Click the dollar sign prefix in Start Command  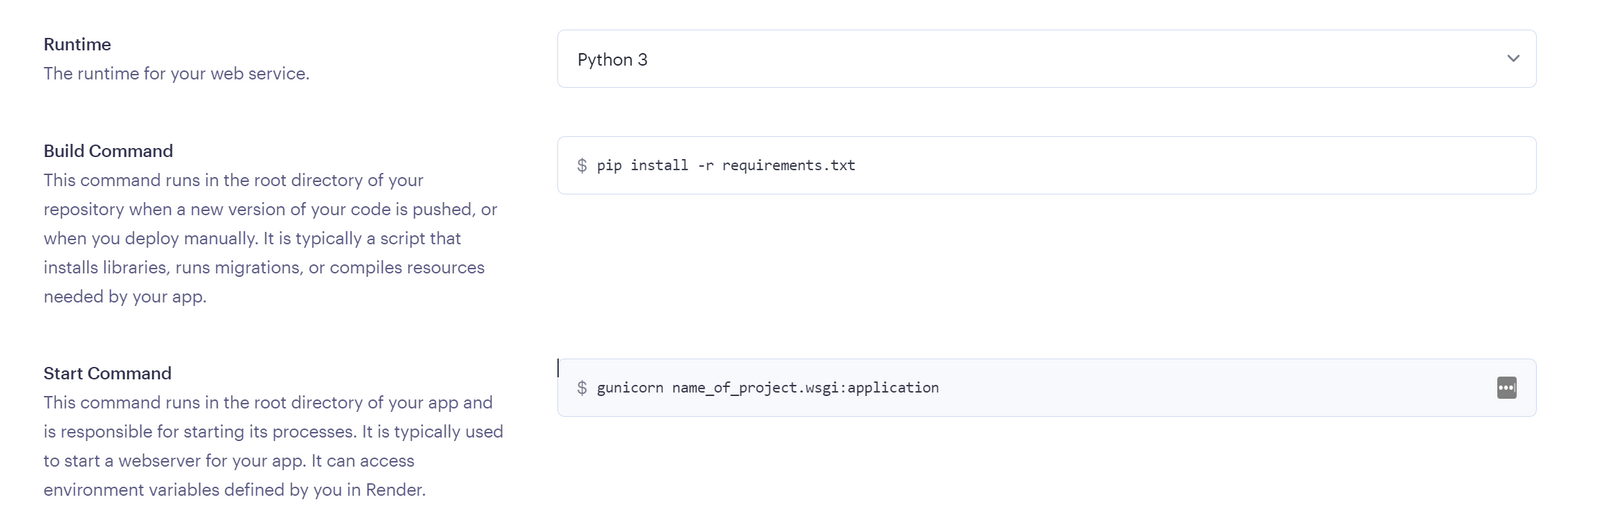point(582,388)
